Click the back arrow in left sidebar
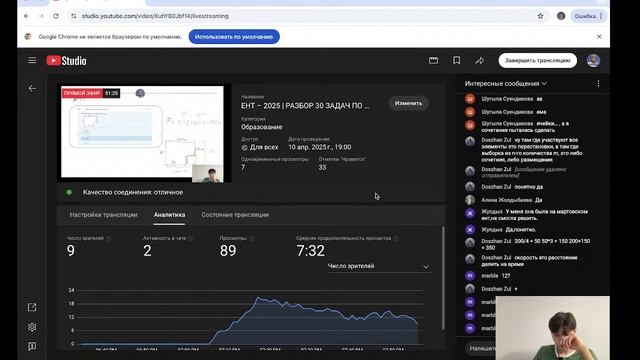This screenshot has height=360, width=640. (32, 88)
